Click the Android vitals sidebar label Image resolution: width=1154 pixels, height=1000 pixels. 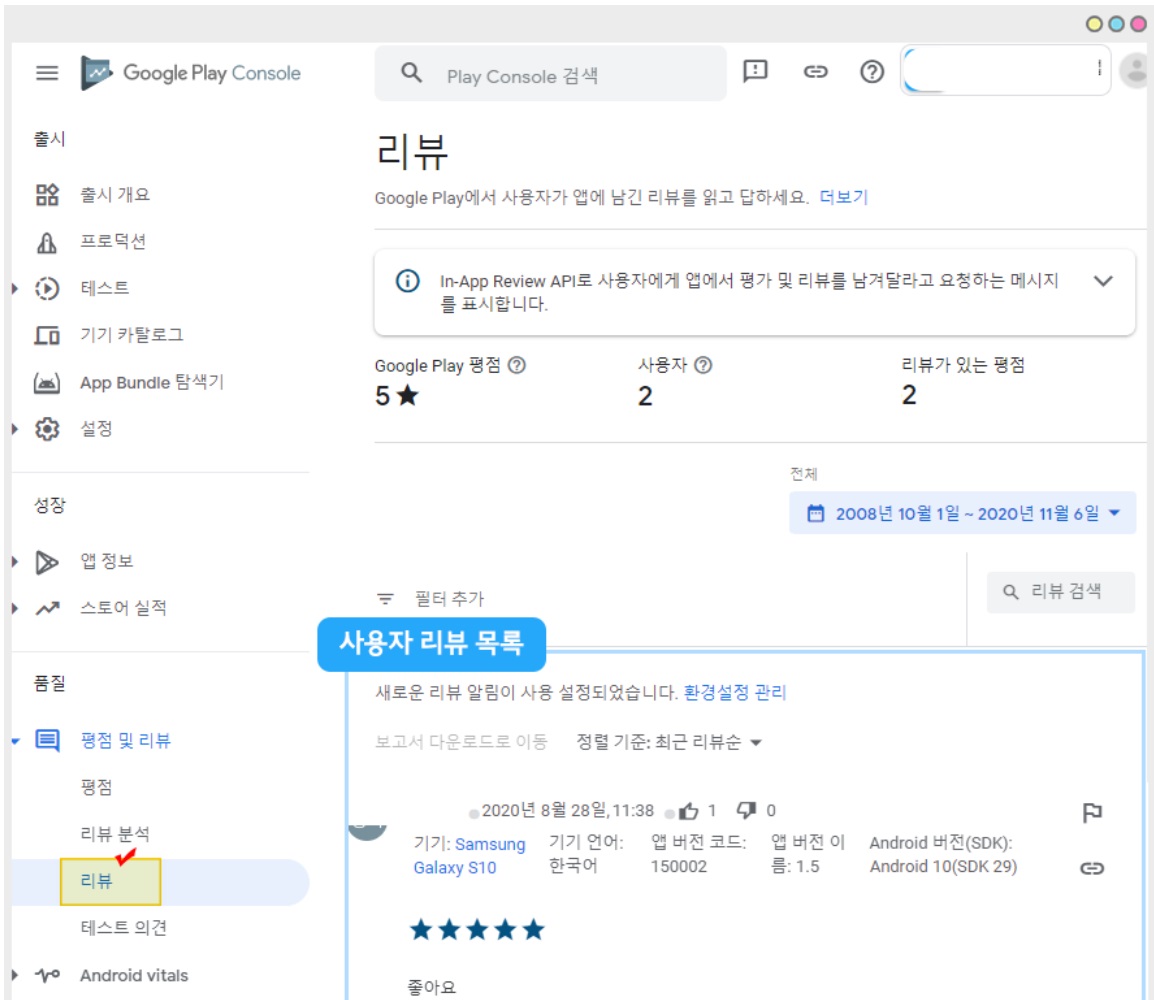134,976
